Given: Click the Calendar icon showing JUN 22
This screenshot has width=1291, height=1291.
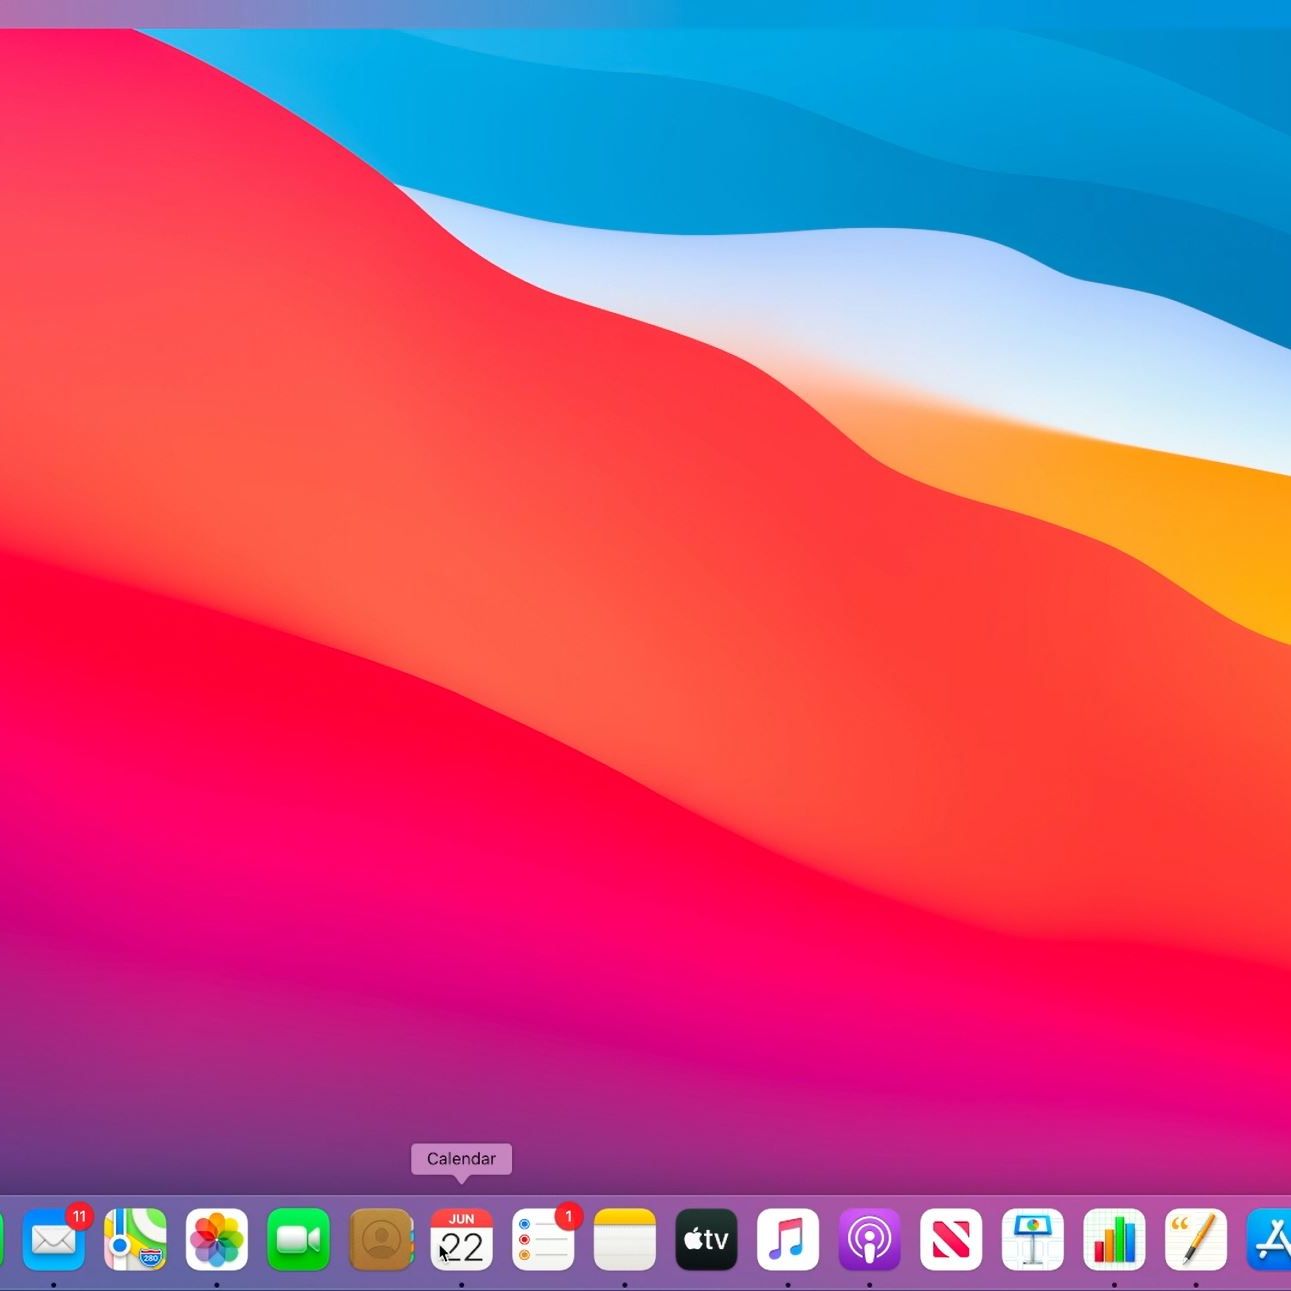Looking at the screenshot, I should click(x=461, y=1240).
